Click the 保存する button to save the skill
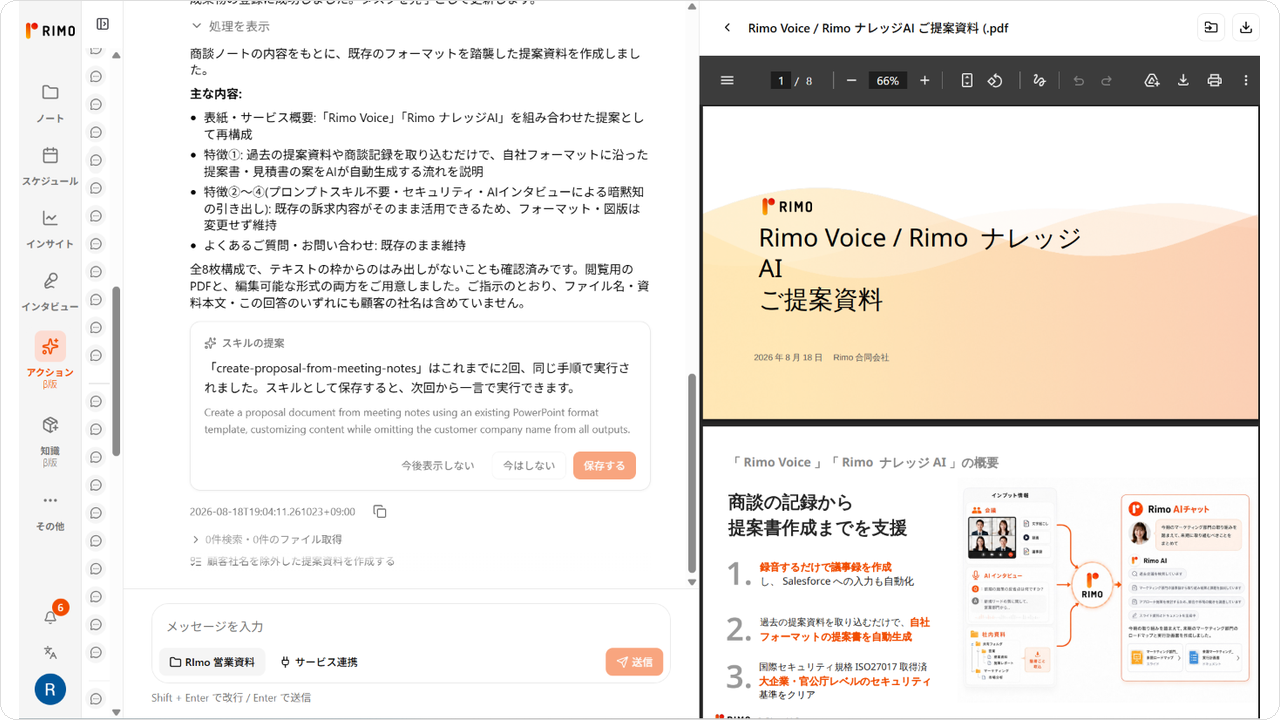The width and height of the screenshot is (1280, 720). coord(604,466)
